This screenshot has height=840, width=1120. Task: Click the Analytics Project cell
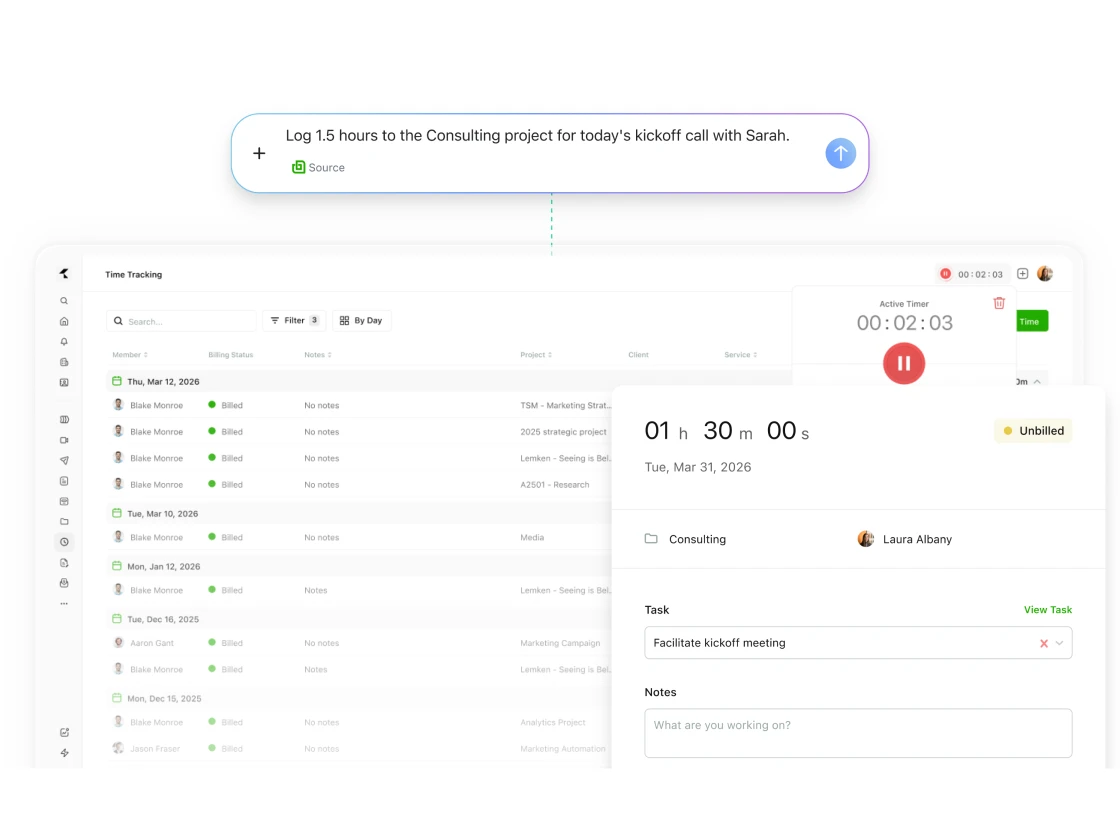(552, 722)
